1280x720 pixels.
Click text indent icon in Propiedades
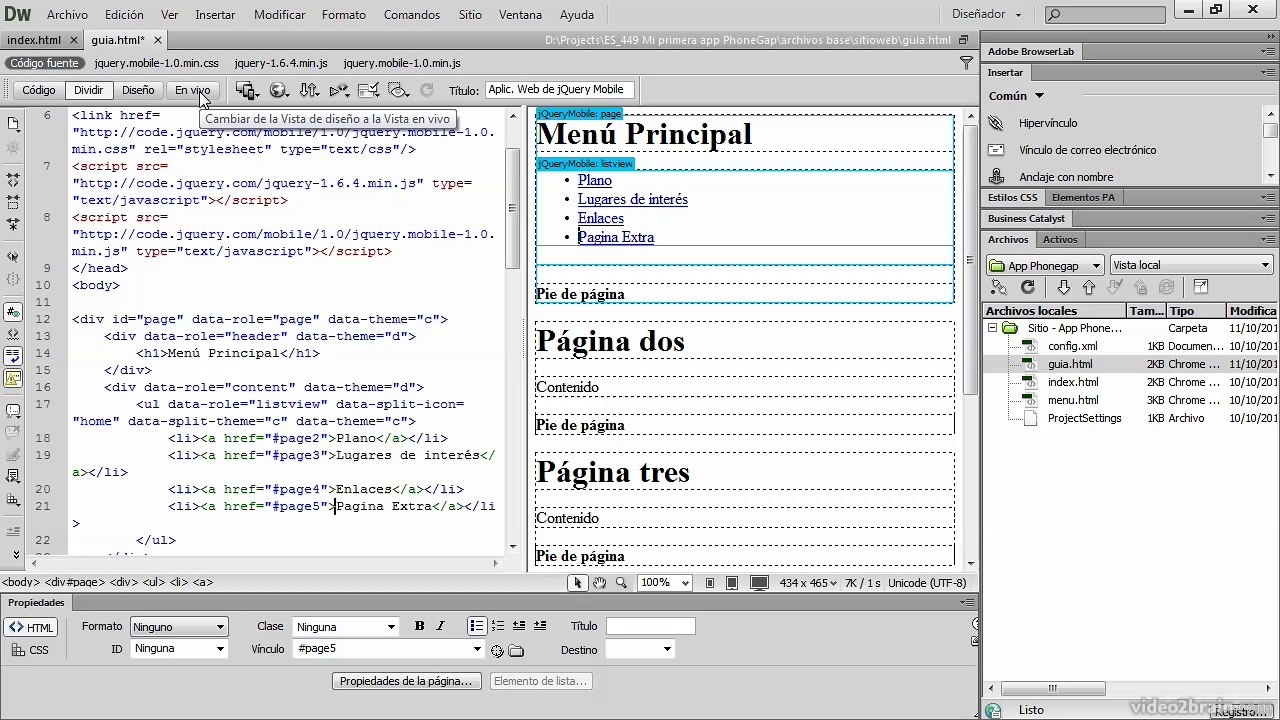540,626
